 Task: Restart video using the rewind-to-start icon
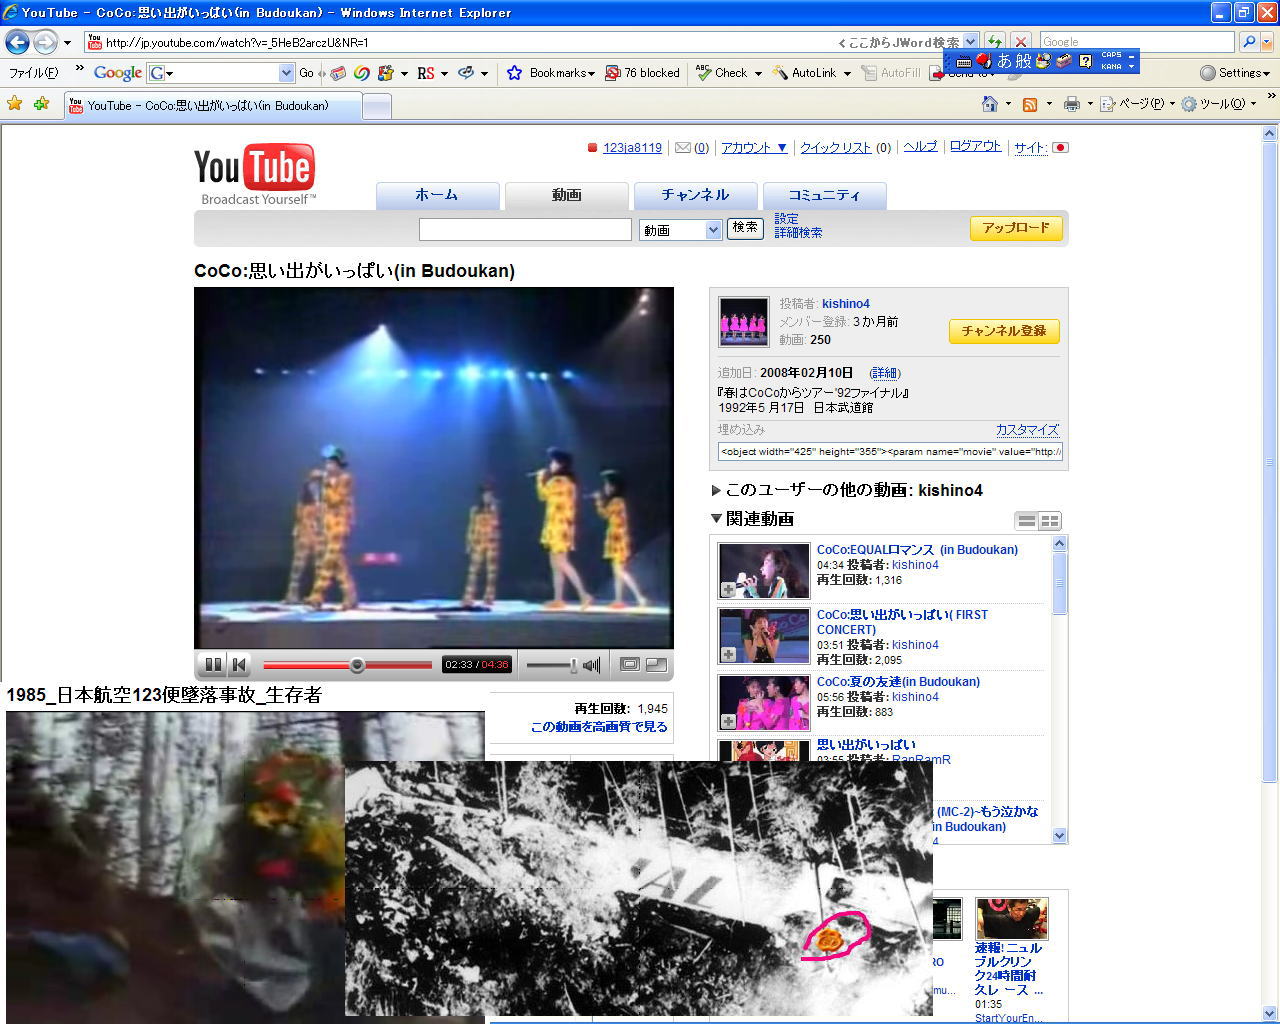[x=238, y=665]
